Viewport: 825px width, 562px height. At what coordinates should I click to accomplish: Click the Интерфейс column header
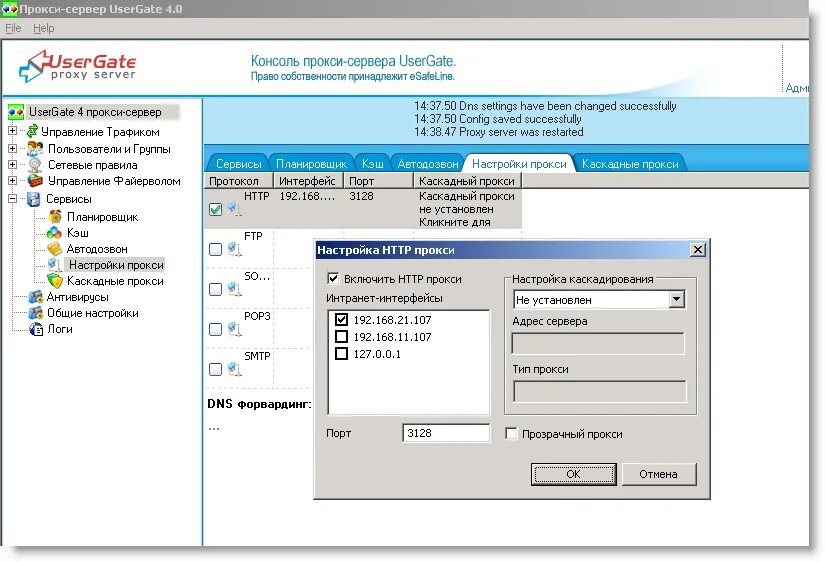click(x=308, y=180)
